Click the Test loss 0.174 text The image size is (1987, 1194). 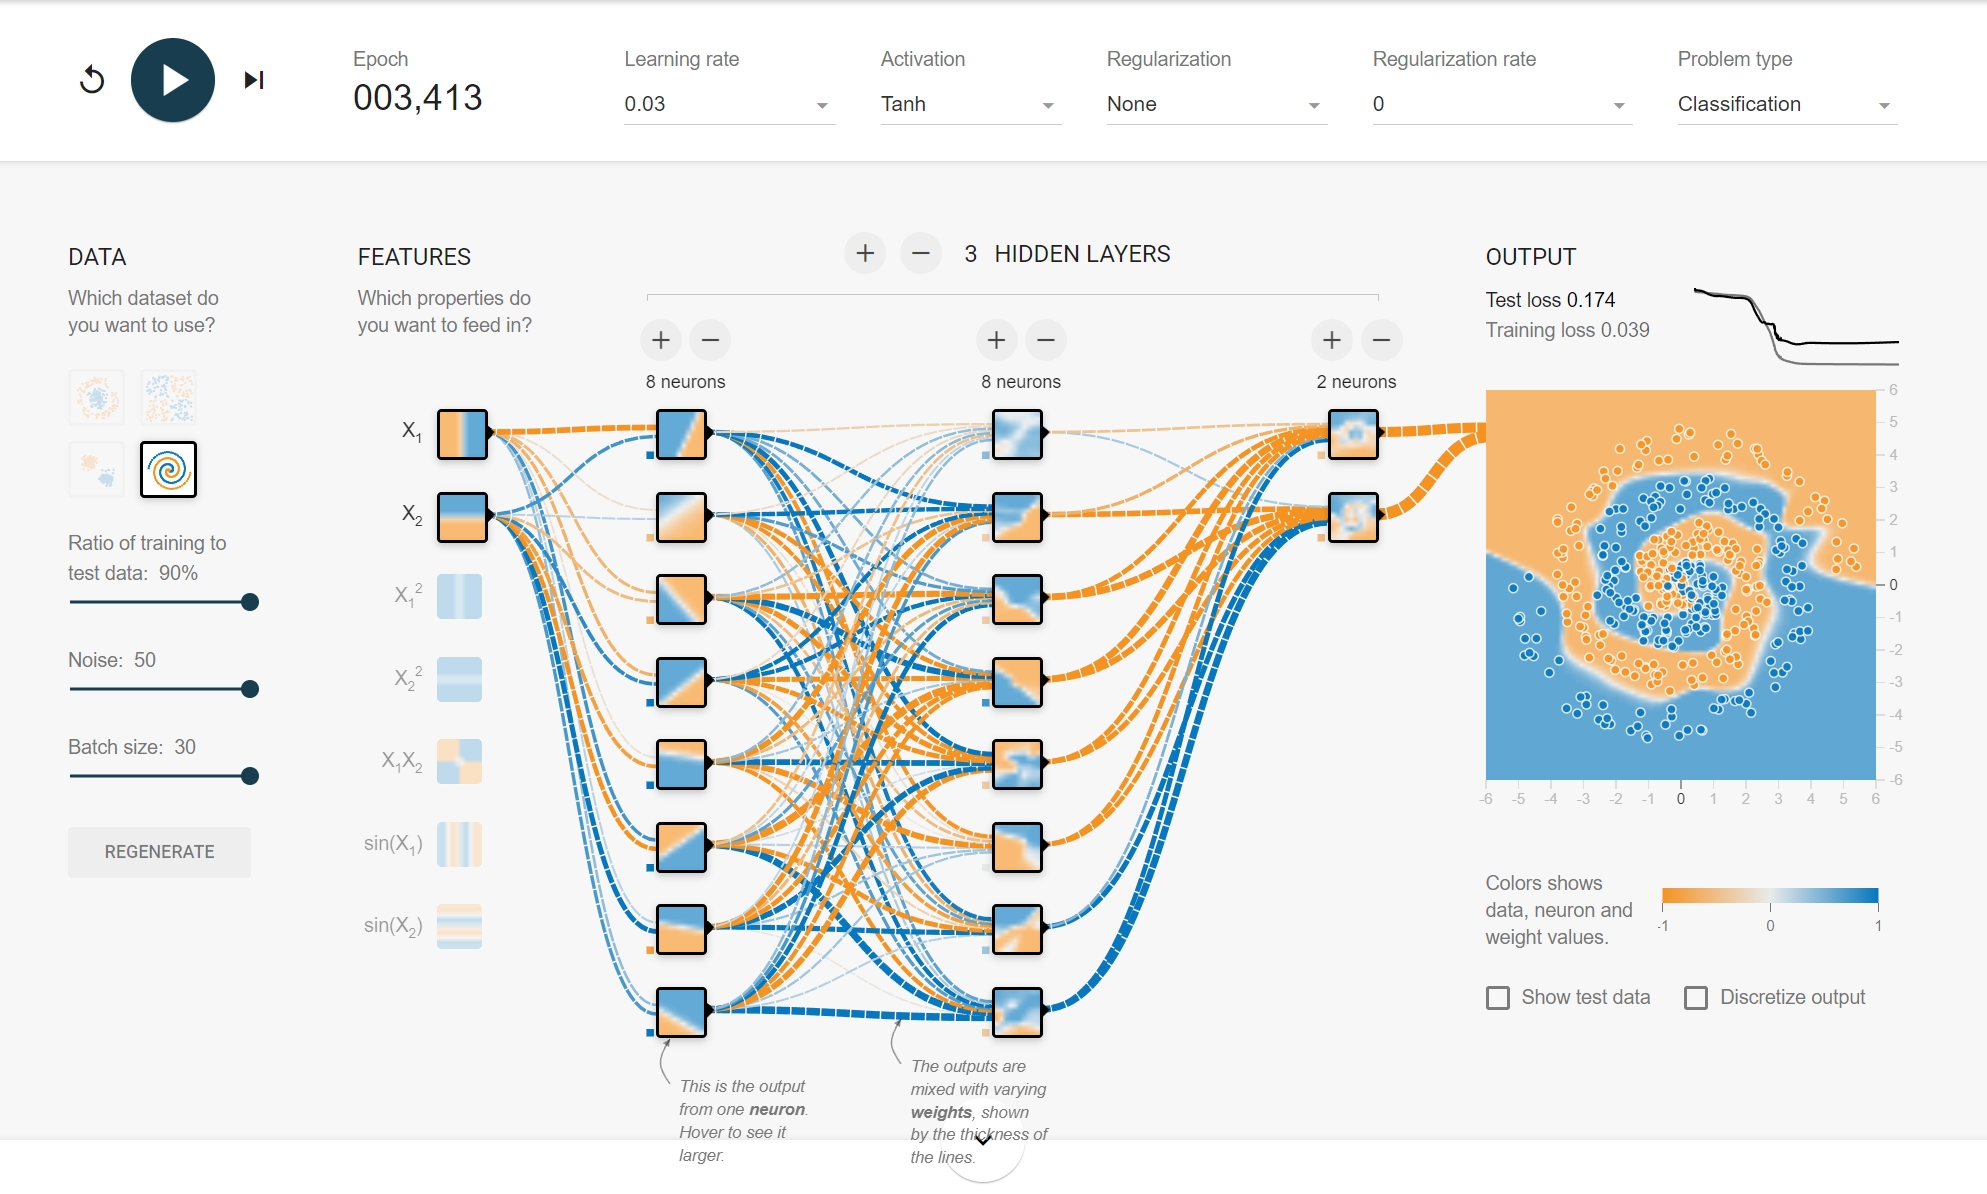click(x=1550, y=300)
